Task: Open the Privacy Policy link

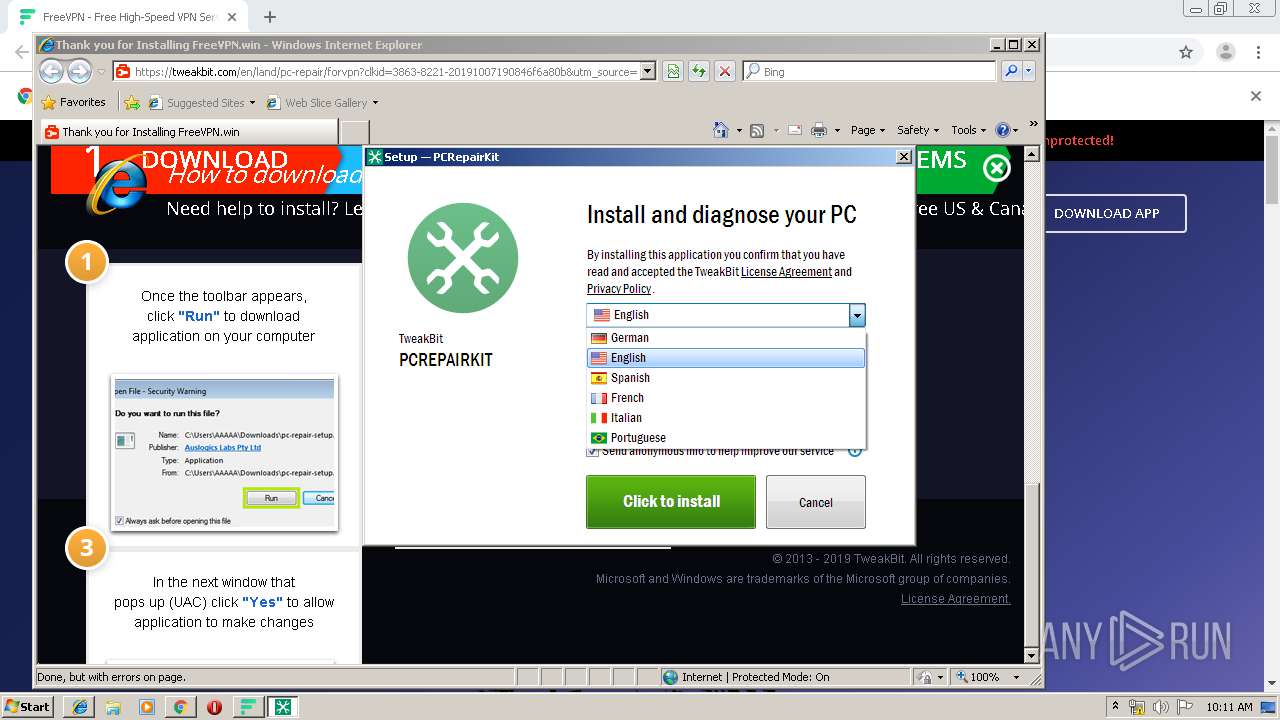Action: coord(619,289)
